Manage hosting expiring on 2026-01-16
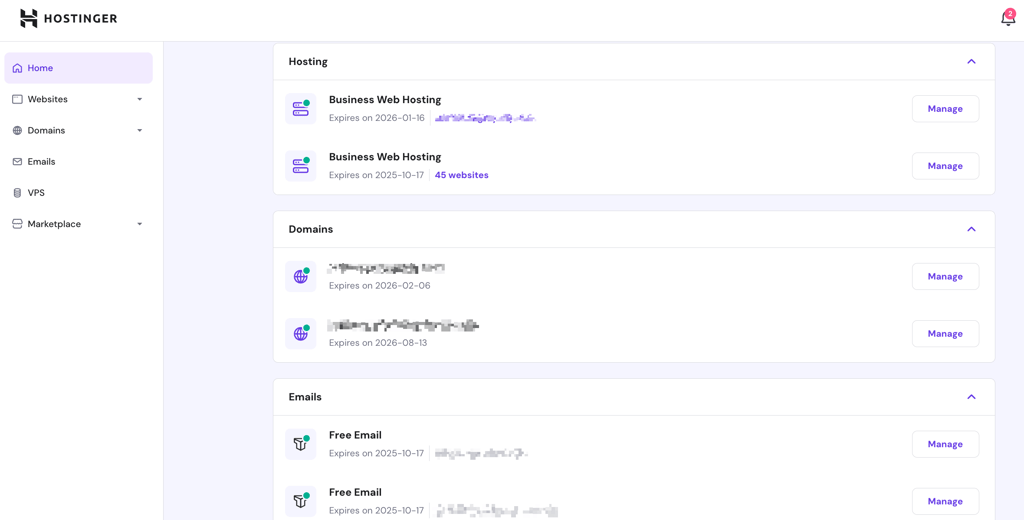This screenshot has width=1024, height=520. 946,109
